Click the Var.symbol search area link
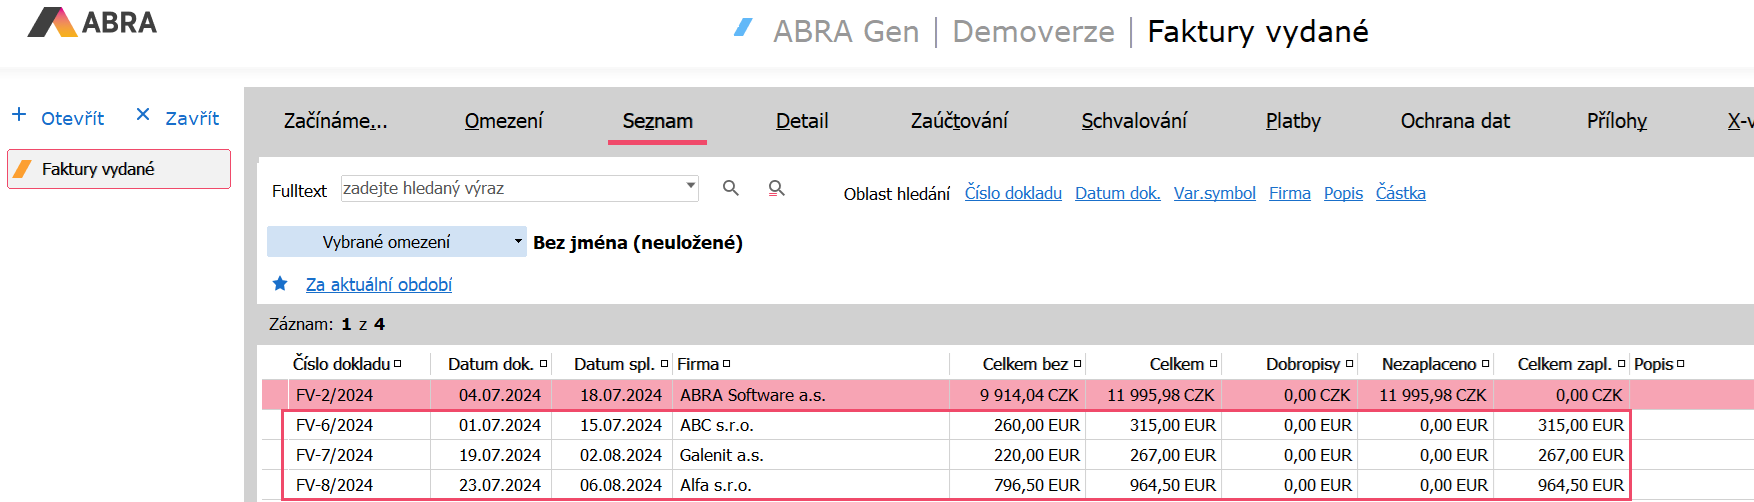 click(1214, 193)
